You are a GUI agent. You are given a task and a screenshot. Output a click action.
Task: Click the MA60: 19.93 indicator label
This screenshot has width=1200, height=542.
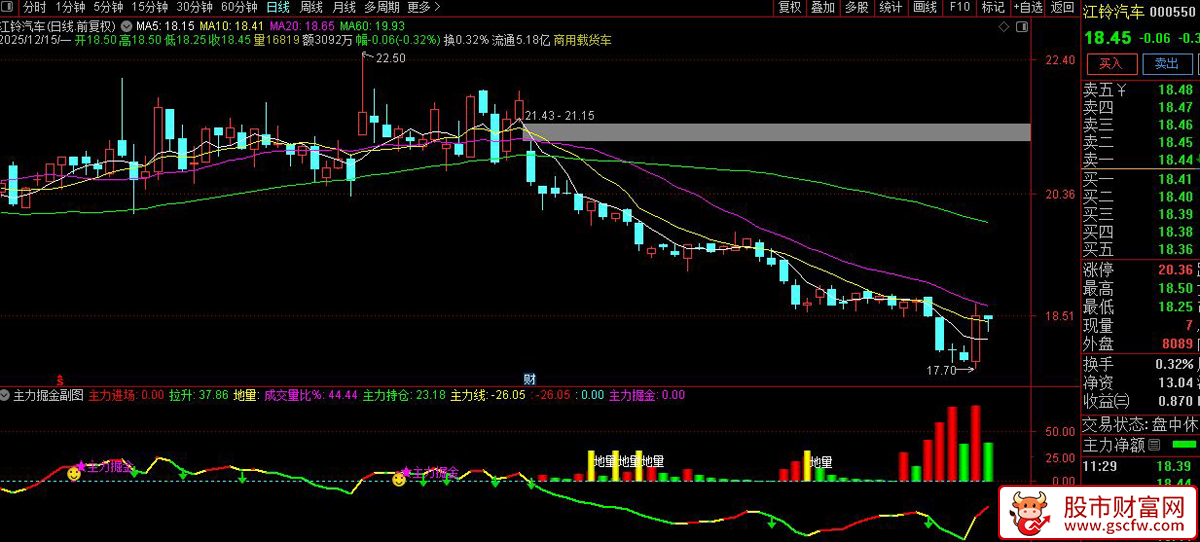pos(372,25)
